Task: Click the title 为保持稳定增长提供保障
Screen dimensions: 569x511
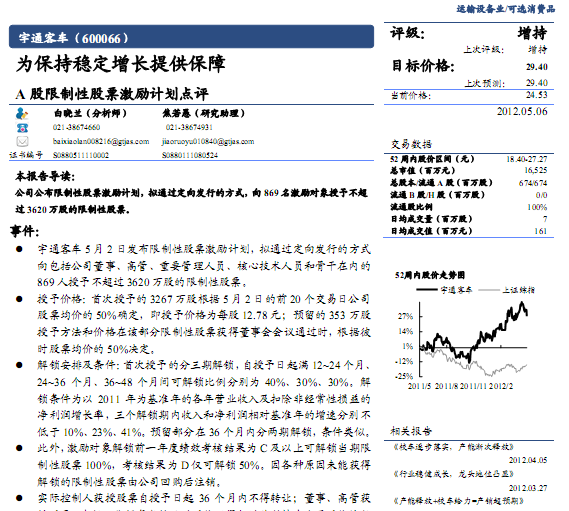Action: click(x=121, y=64)
